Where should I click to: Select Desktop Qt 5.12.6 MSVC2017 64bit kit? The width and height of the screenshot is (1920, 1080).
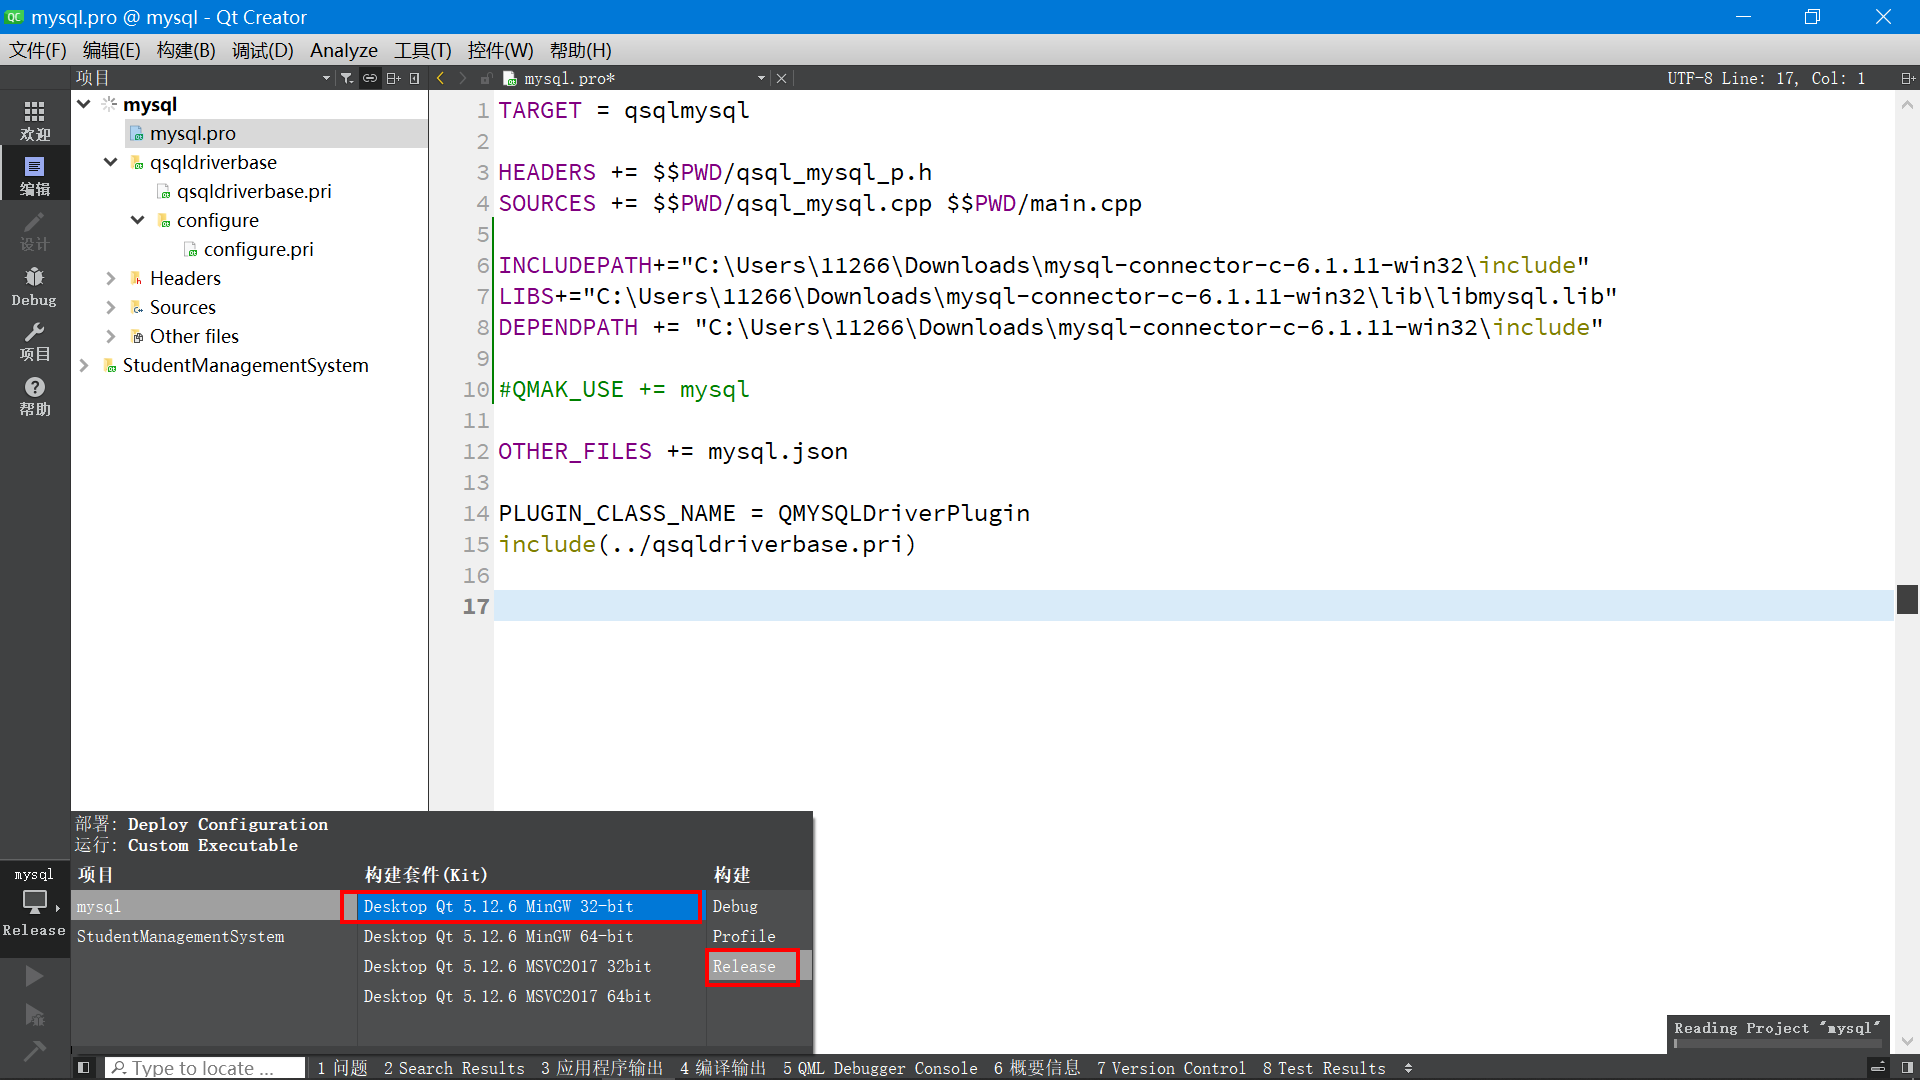tap(507, 996)
